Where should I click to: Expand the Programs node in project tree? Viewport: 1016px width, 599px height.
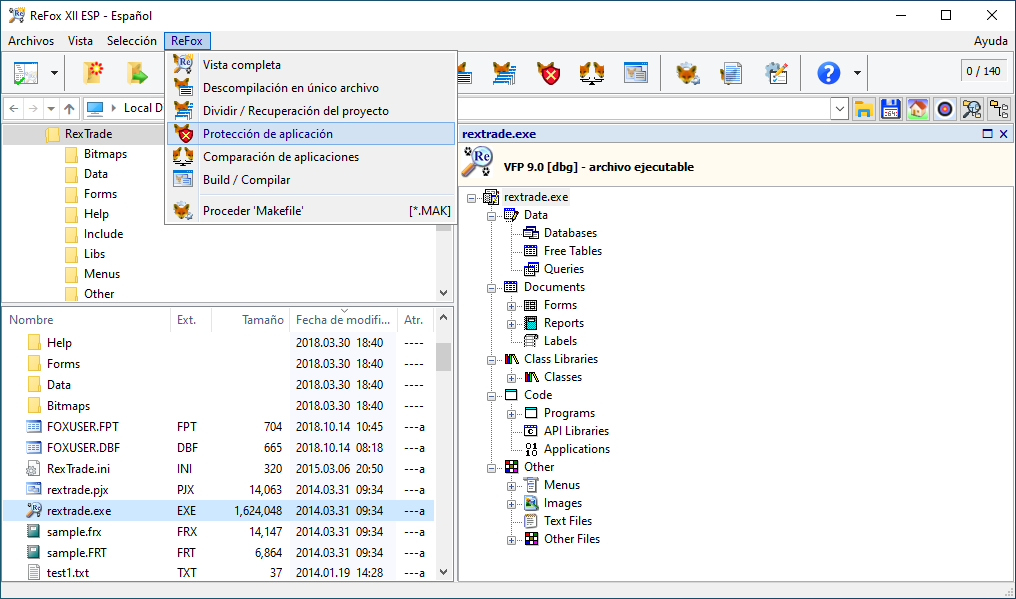coord(512,414)
